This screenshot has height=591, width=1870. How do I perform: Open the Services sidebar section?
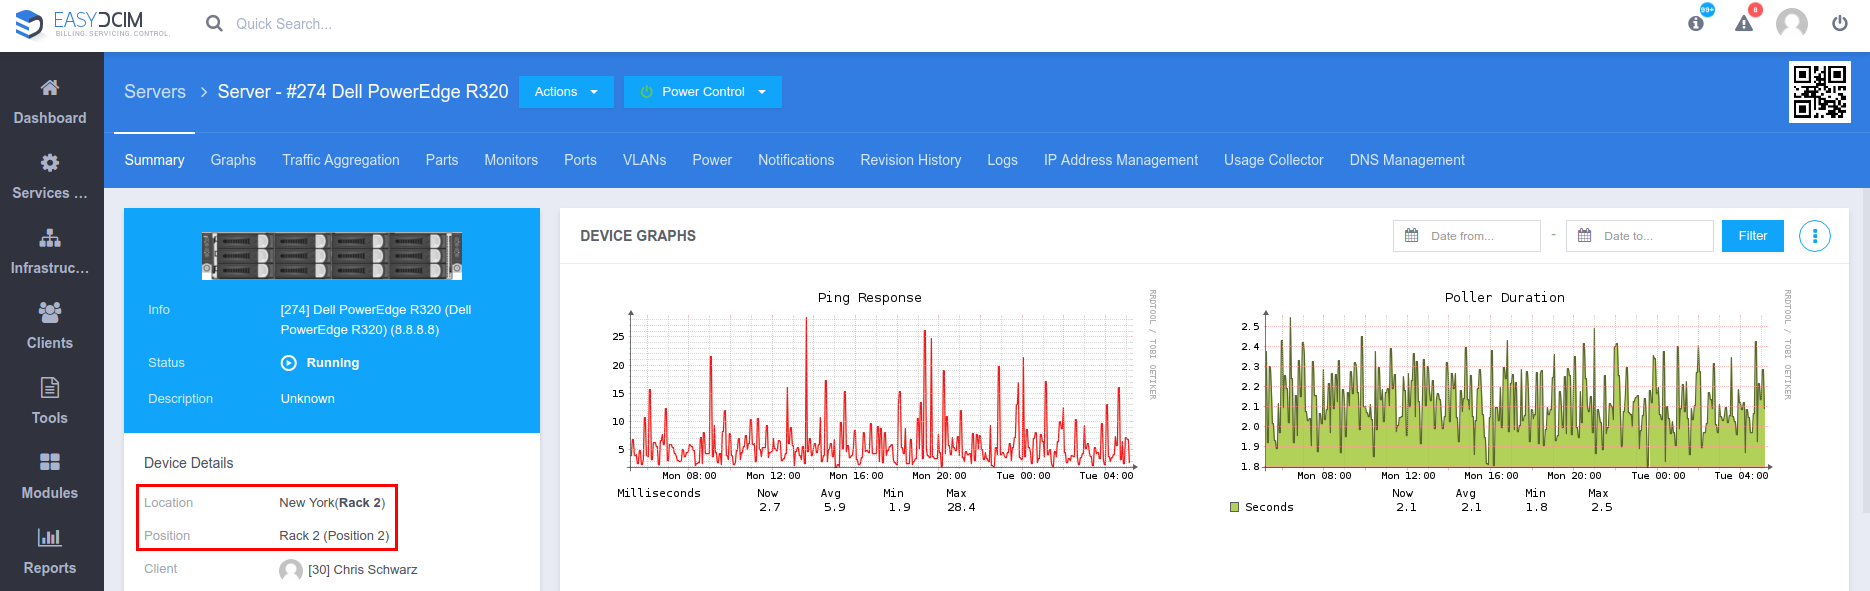point(50,177)
